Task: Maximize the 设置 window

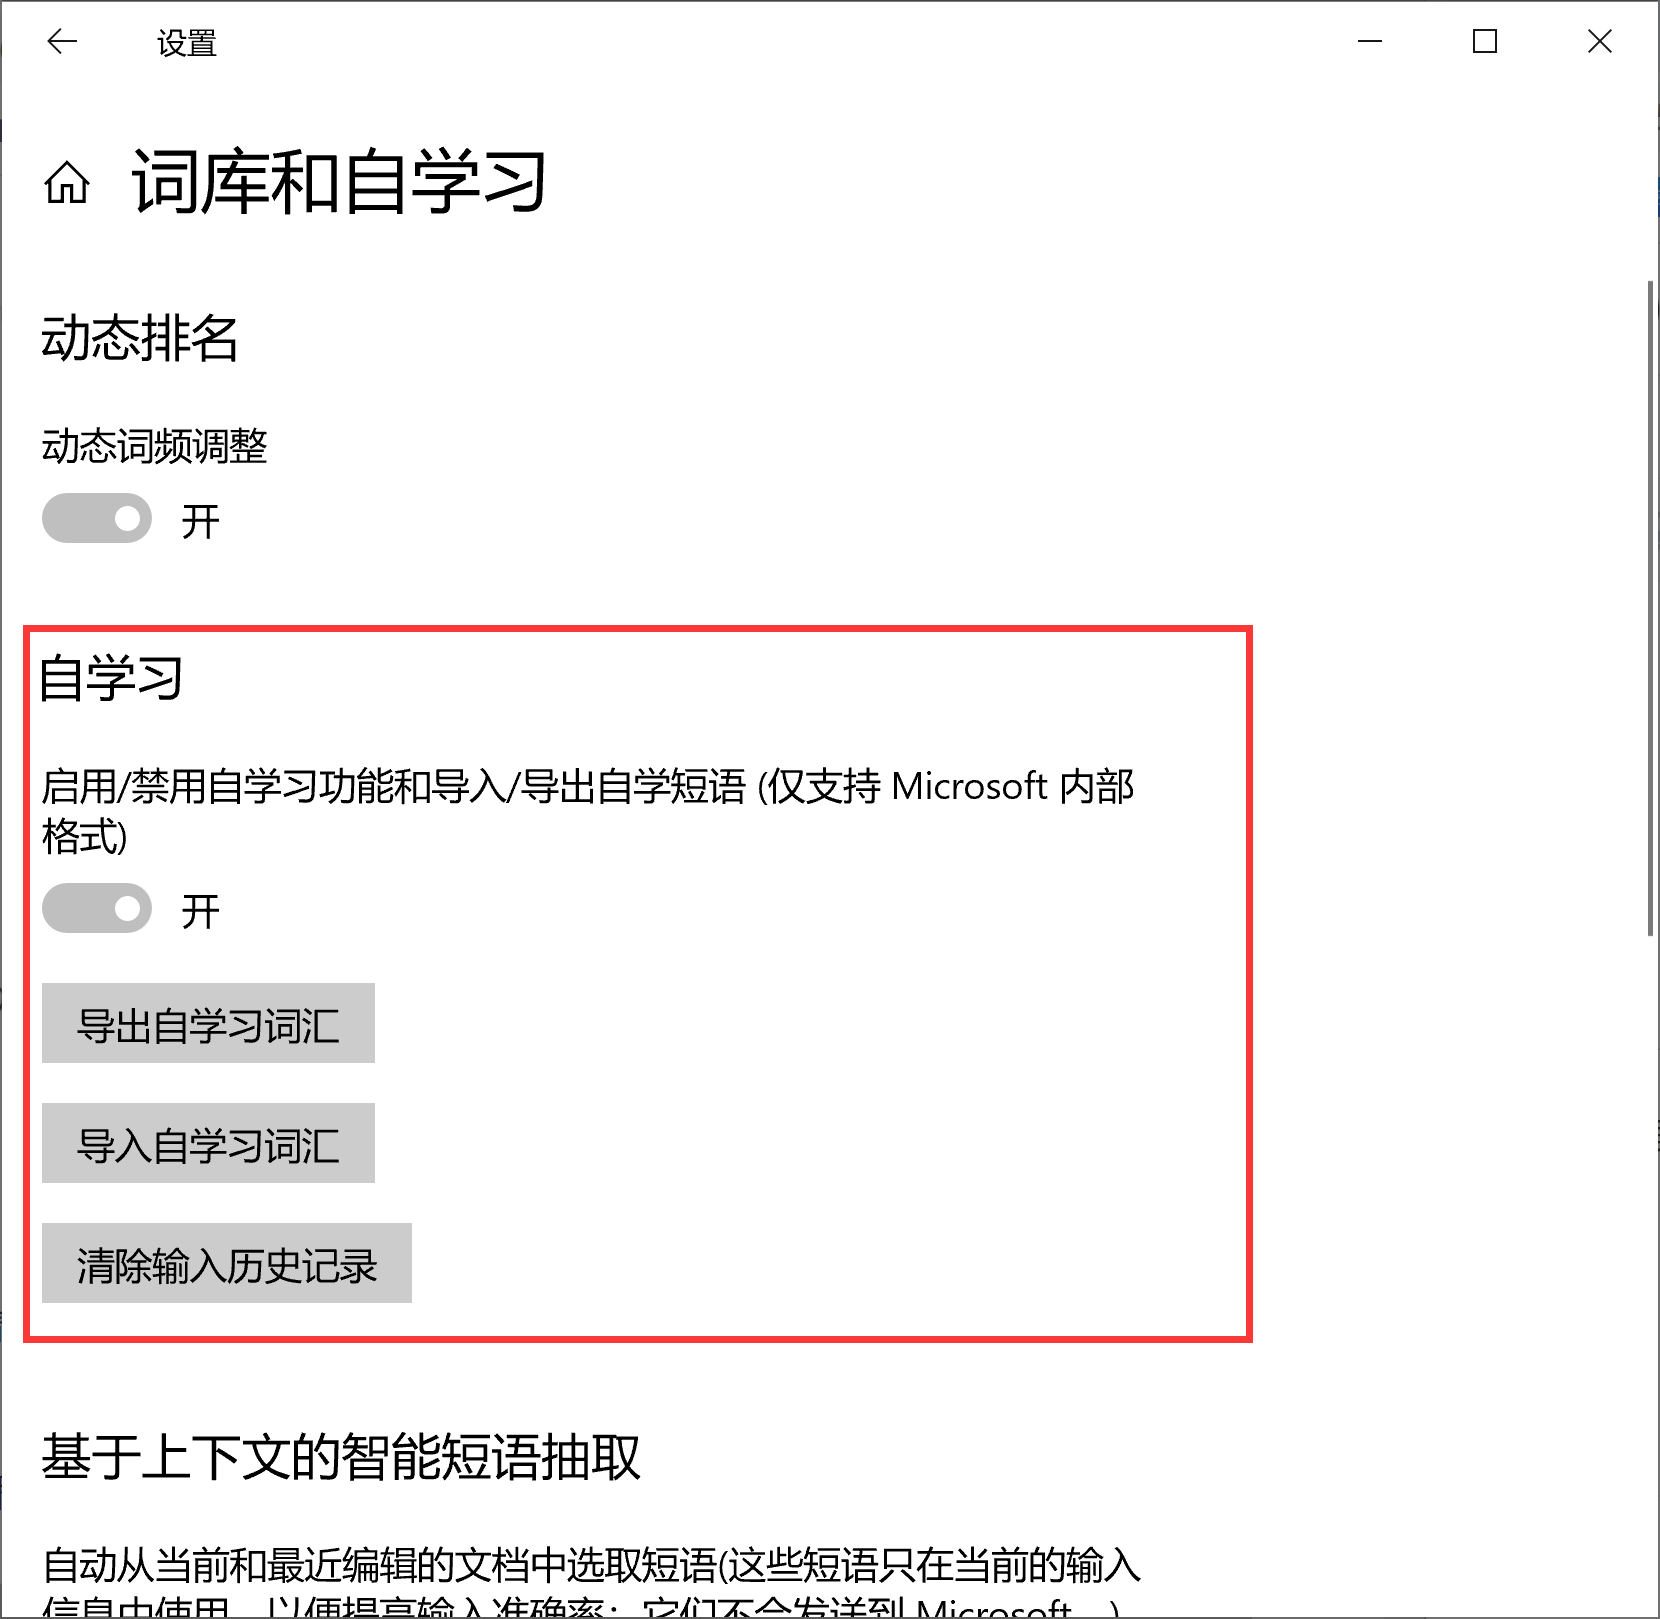Action: [x=1485, y=41]
